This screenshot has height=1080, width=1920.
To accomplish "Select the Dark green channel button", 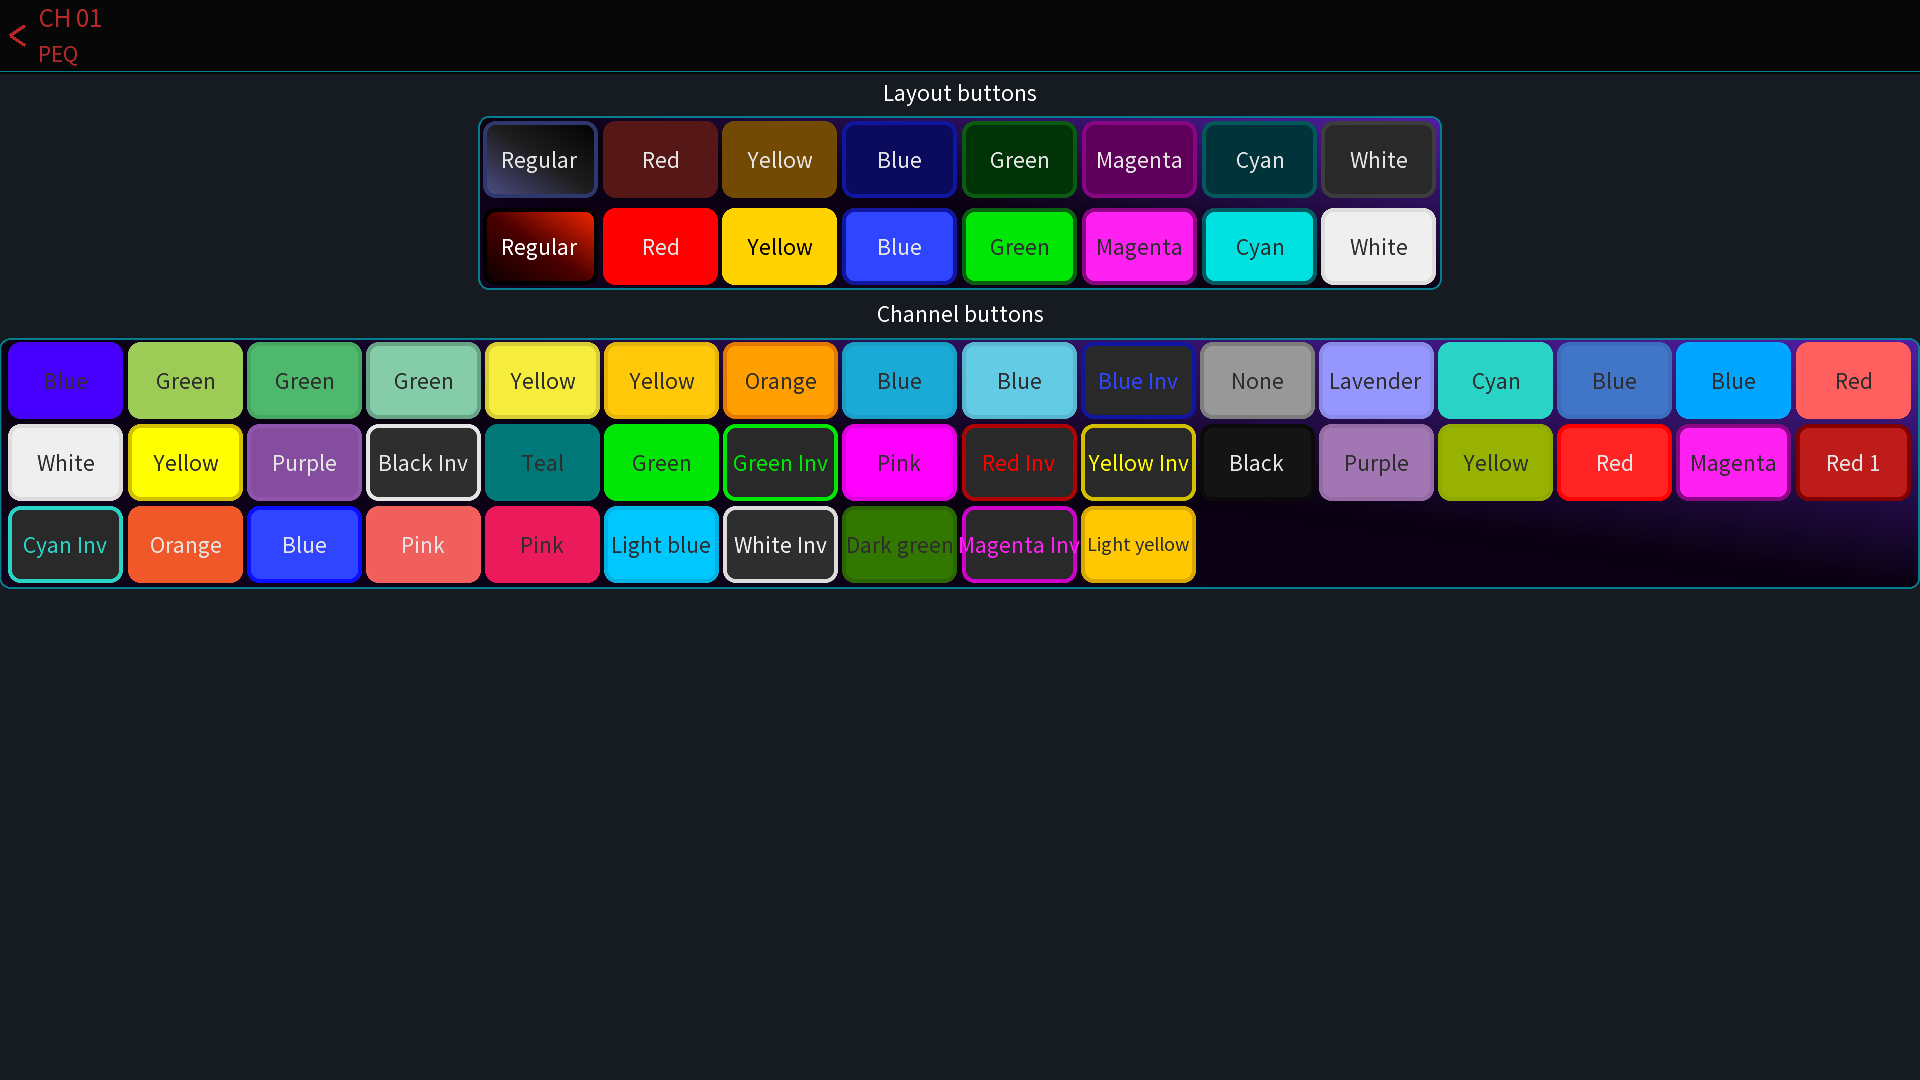I will 899,545.
